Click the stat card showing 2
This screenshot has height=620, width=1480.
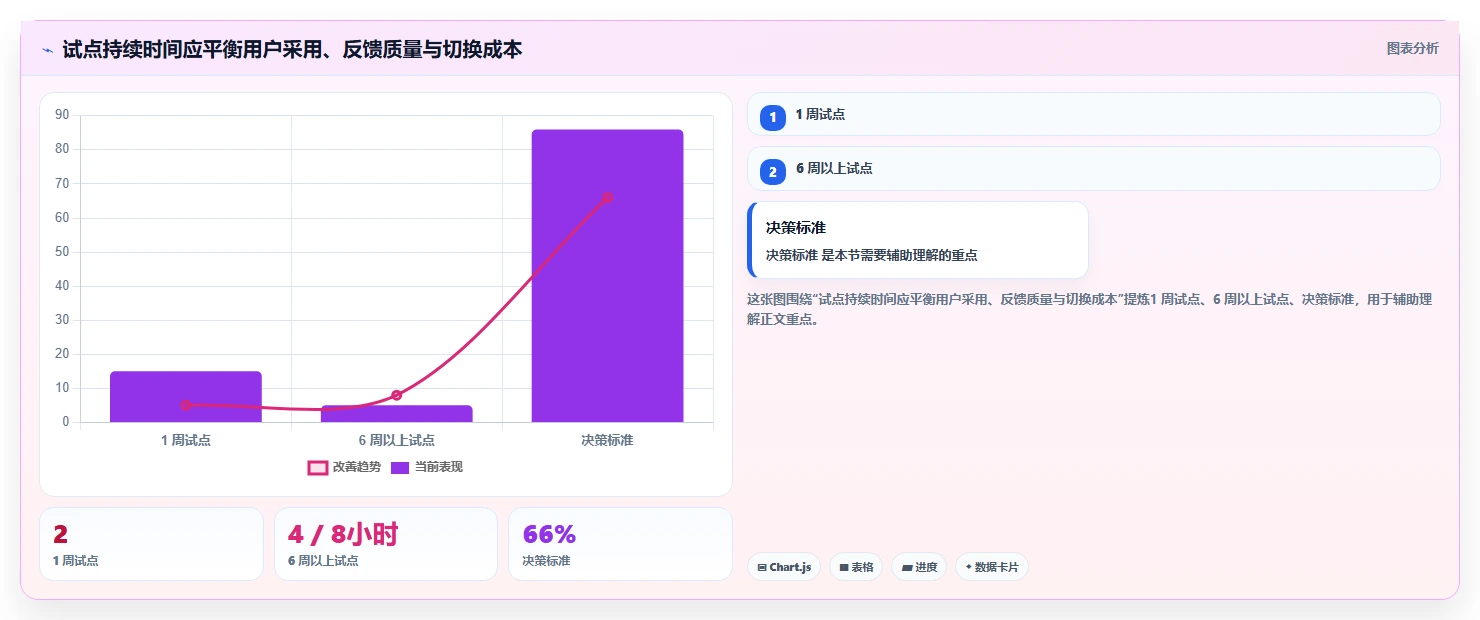[x=151, y=544]
